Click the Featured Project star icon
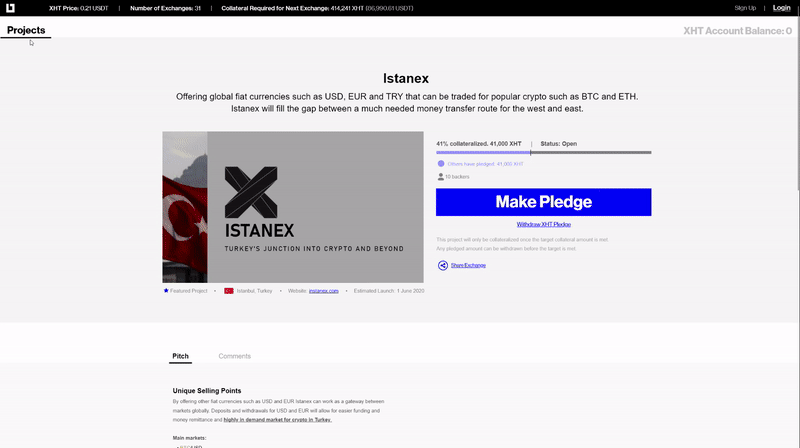The image size is (800, 448). pyautogui.click(x=166, y=290)
